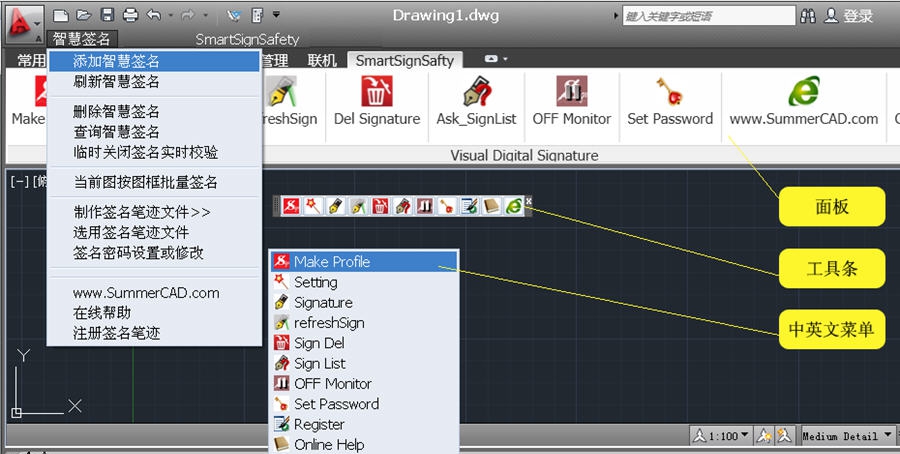
Task: Click the OFF Monitor ribbon button
Action: coord(572,102)
